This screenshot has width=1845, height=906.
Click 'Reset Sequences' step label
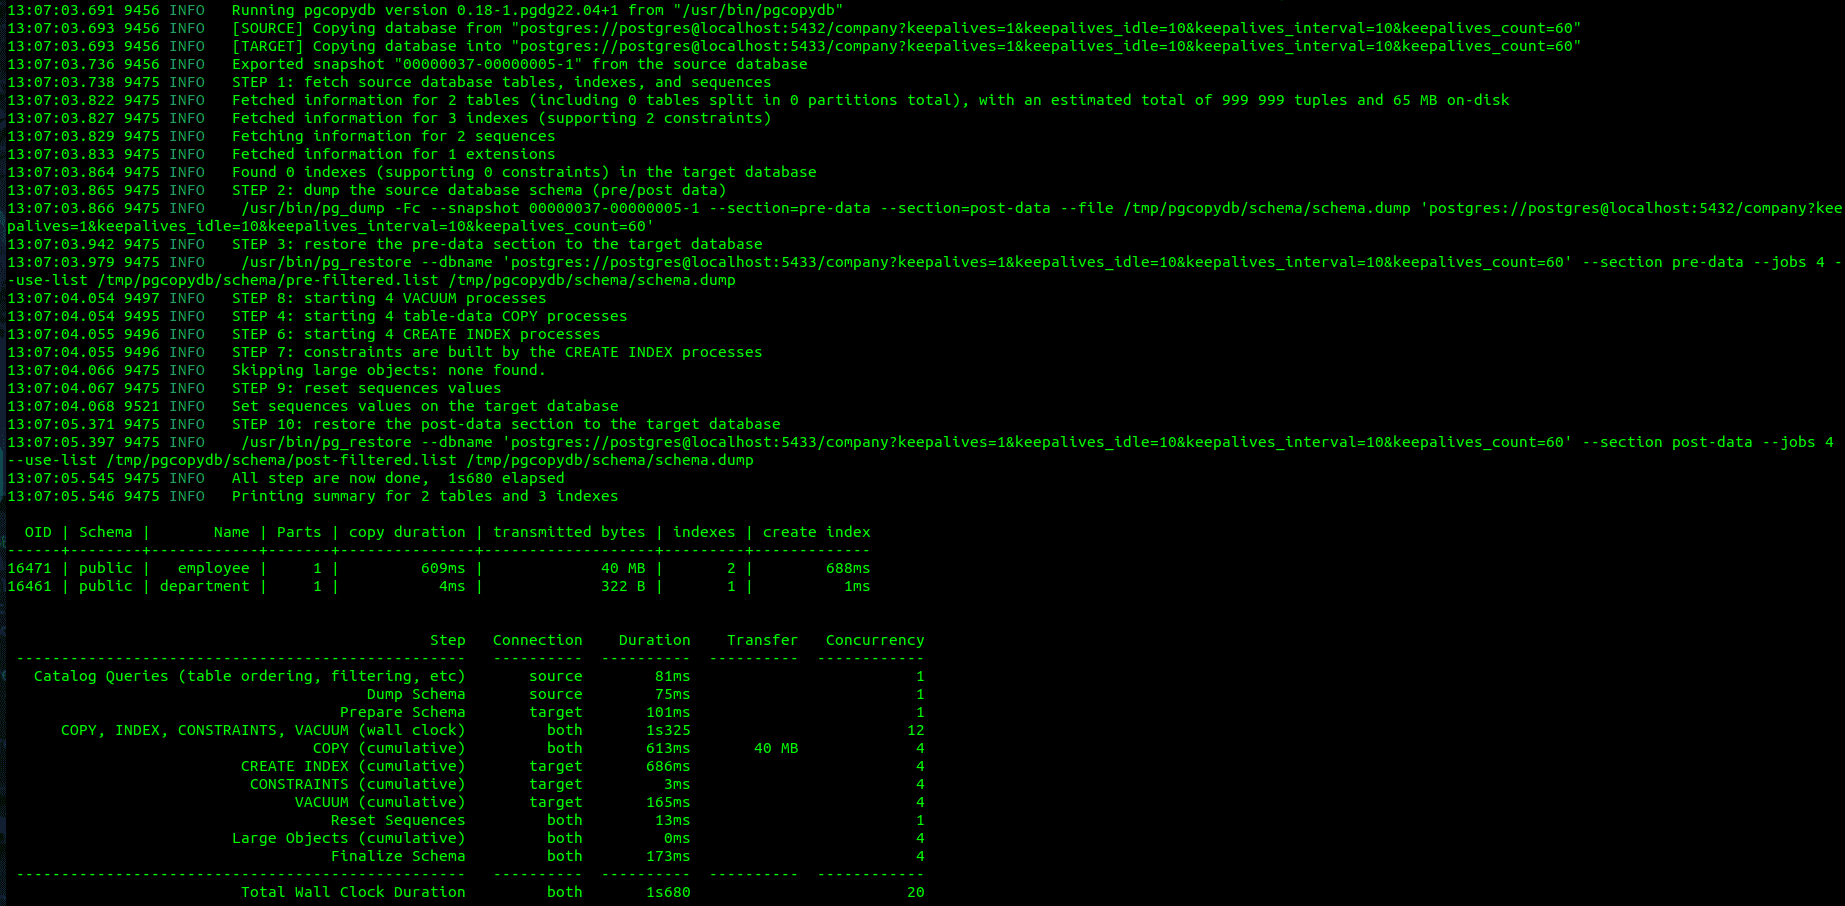coord(398,820)
